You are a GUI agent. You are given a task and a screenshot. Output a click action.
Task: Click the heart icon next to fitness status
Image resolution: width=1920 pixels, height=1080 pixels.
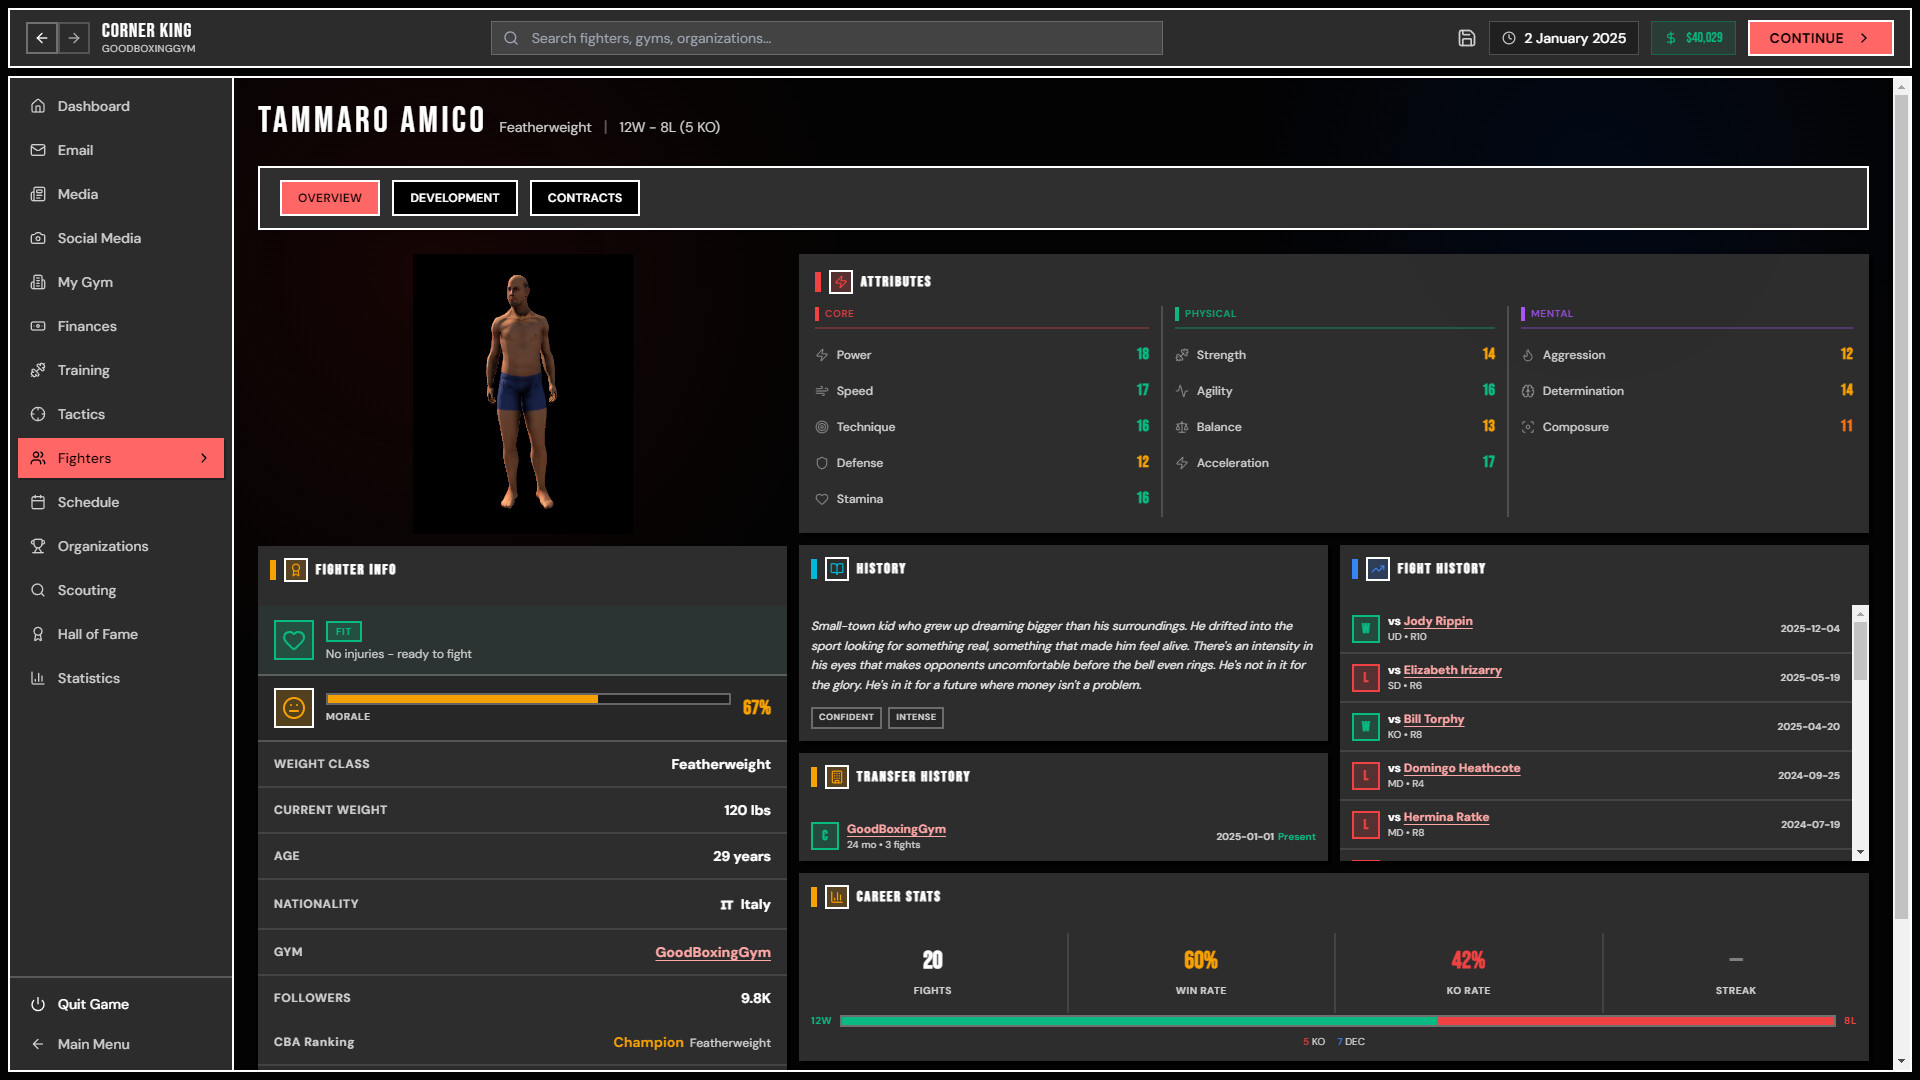(293, 640)
